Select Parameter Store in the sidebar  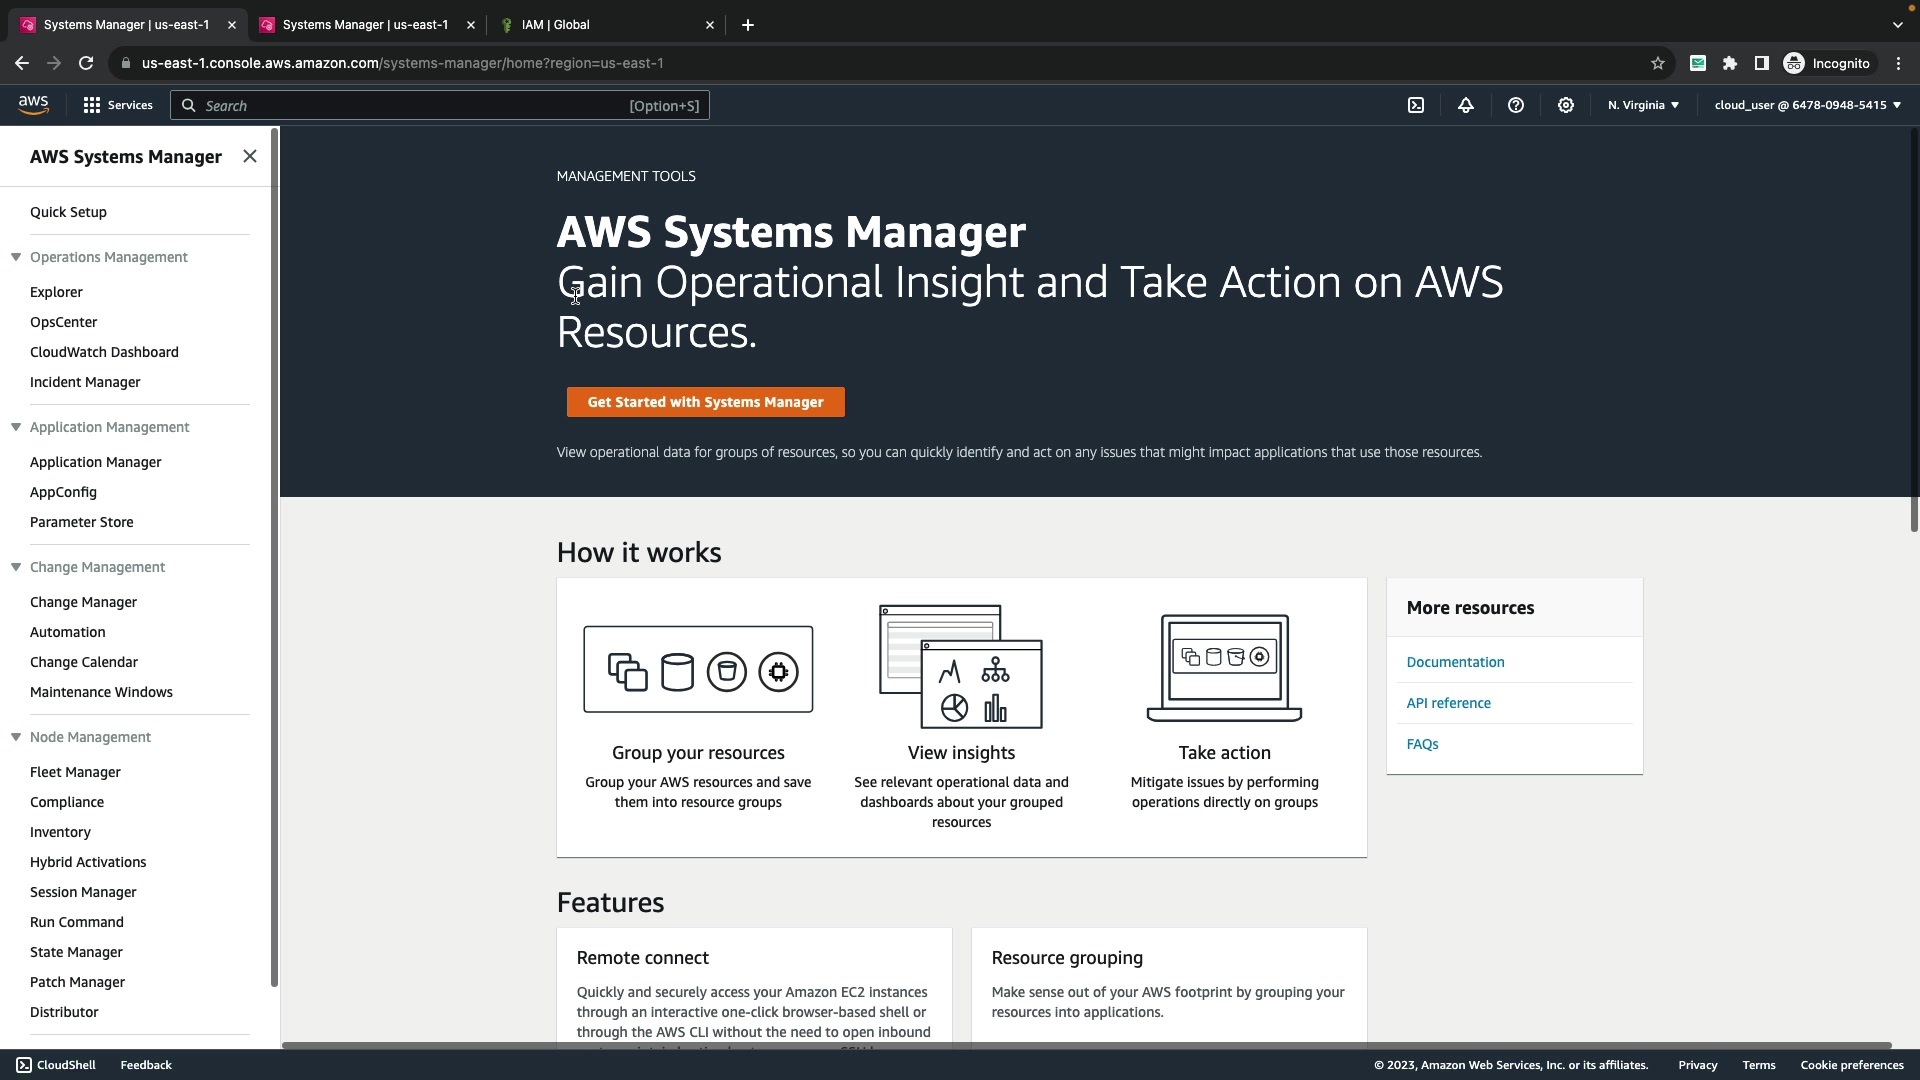(82, 522)
